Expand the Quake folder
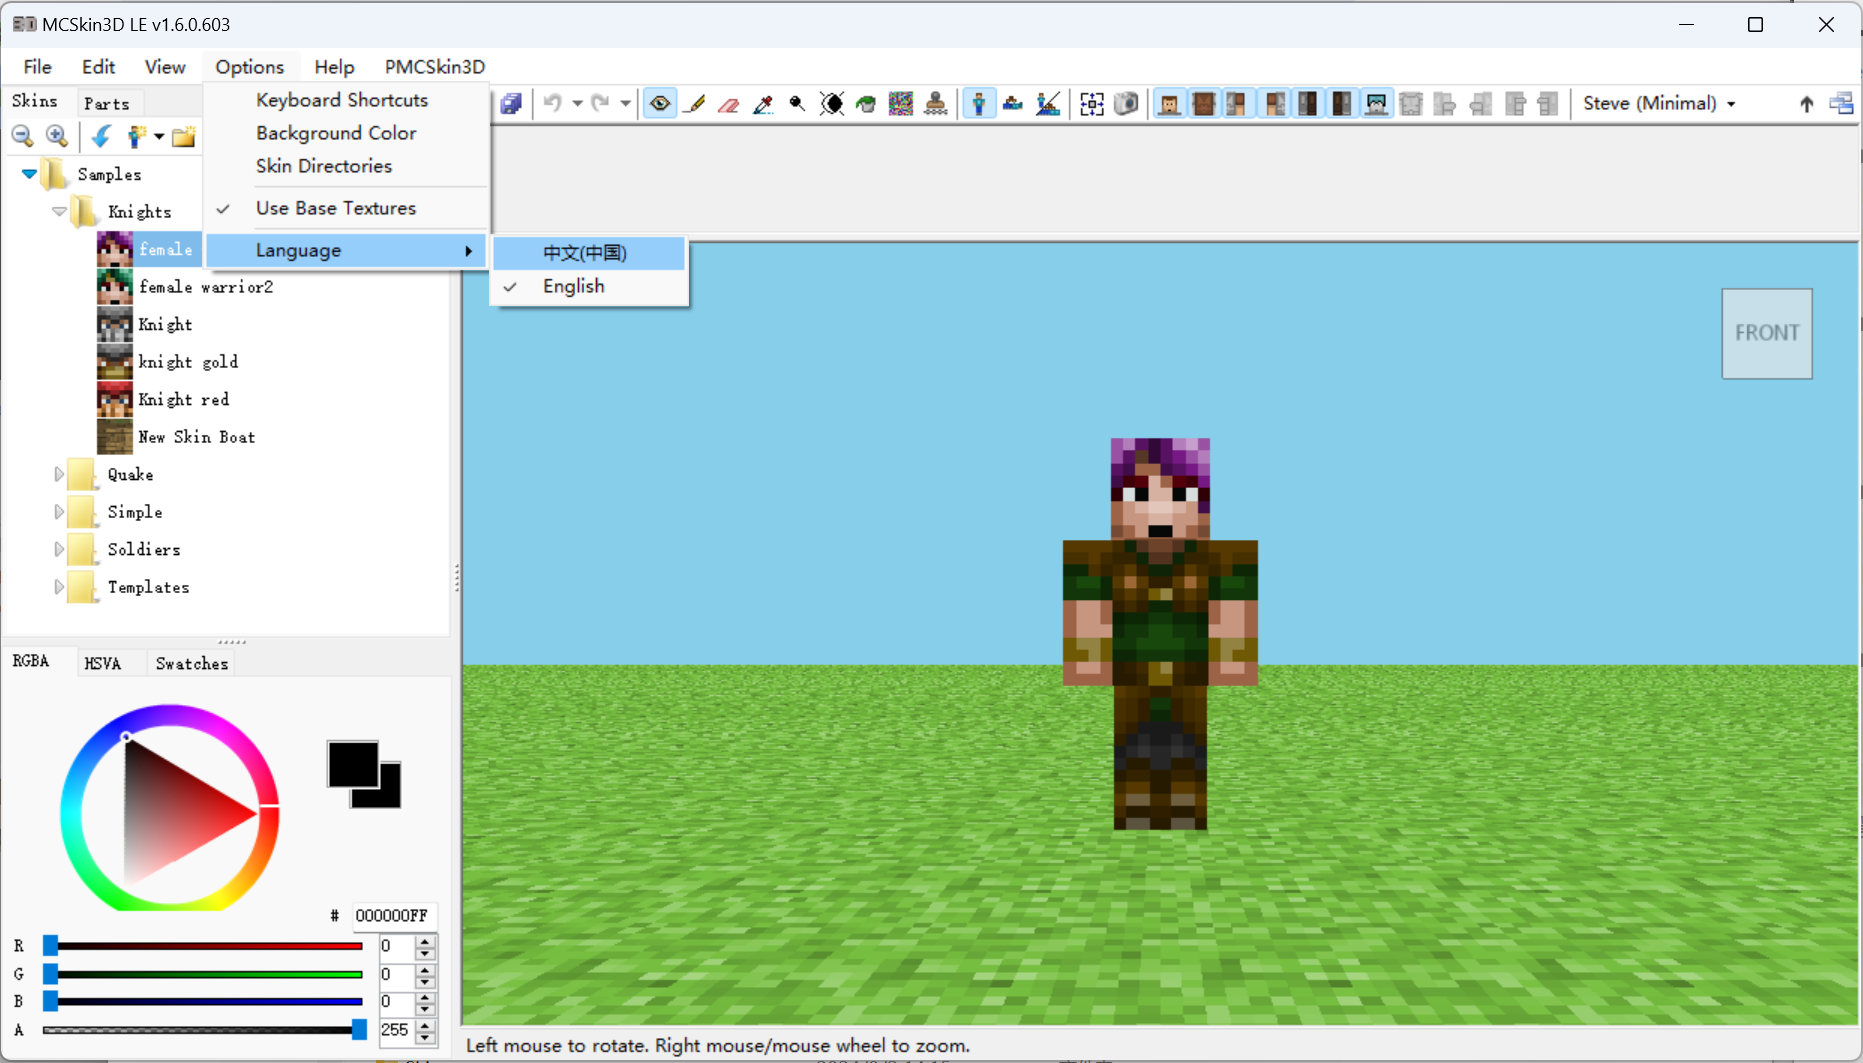 coord(59,475)
